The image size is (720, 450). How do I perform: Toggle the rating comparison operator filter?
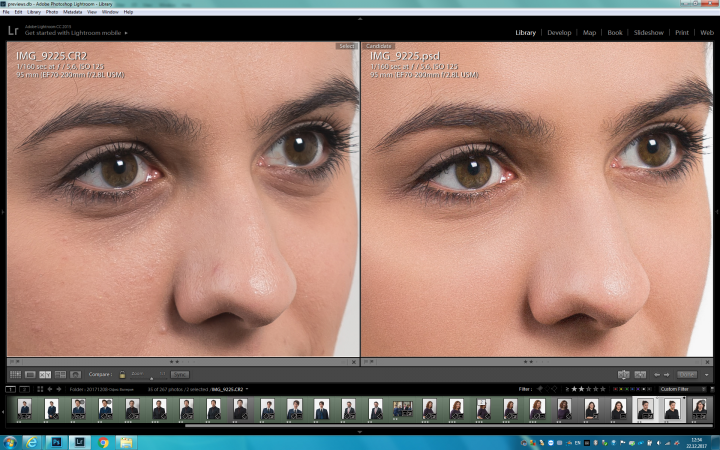pos(567,389)
